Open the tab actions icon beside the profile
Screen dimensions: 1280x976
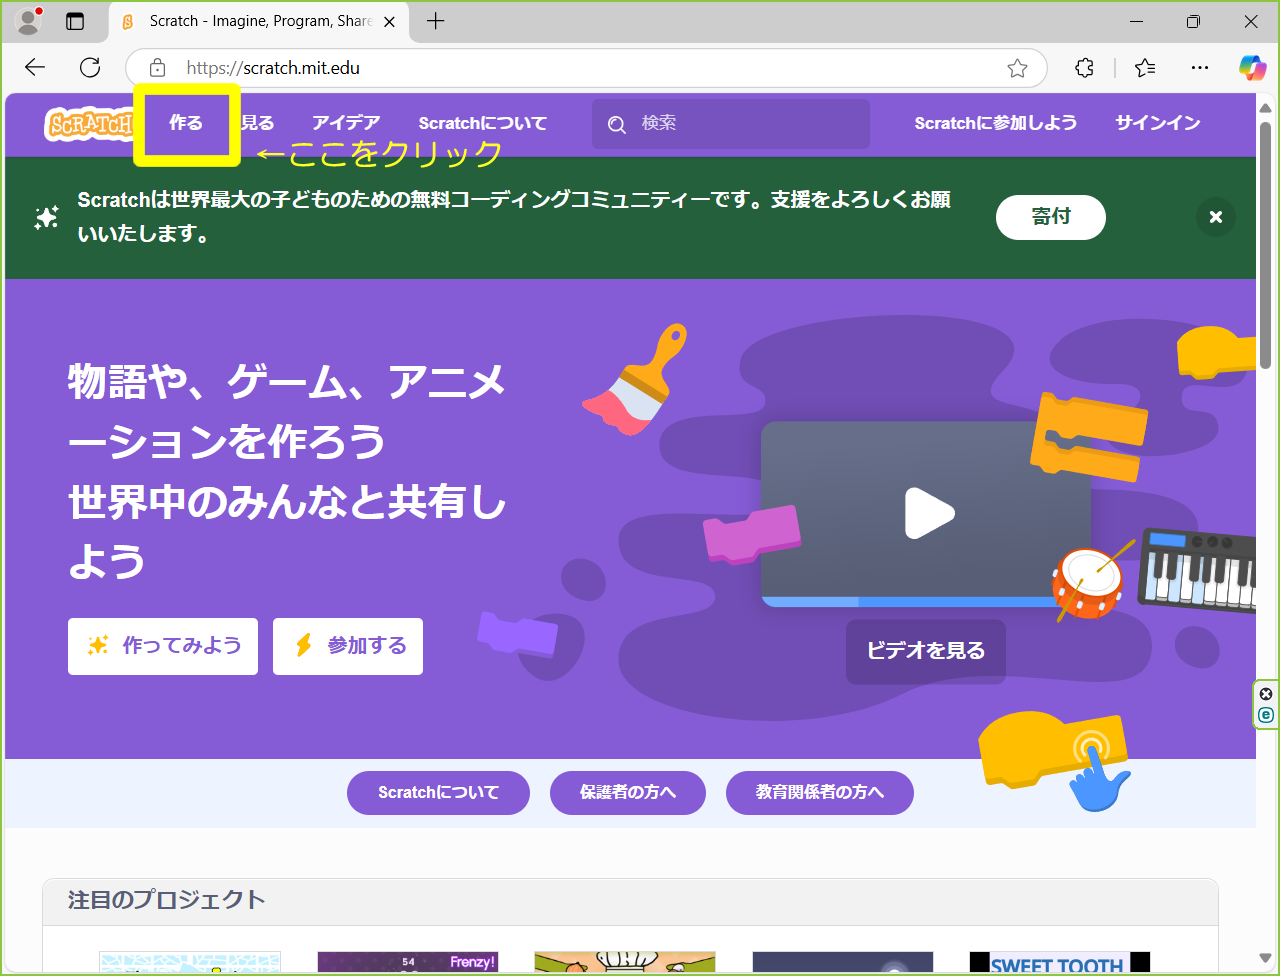coord(75,21)
